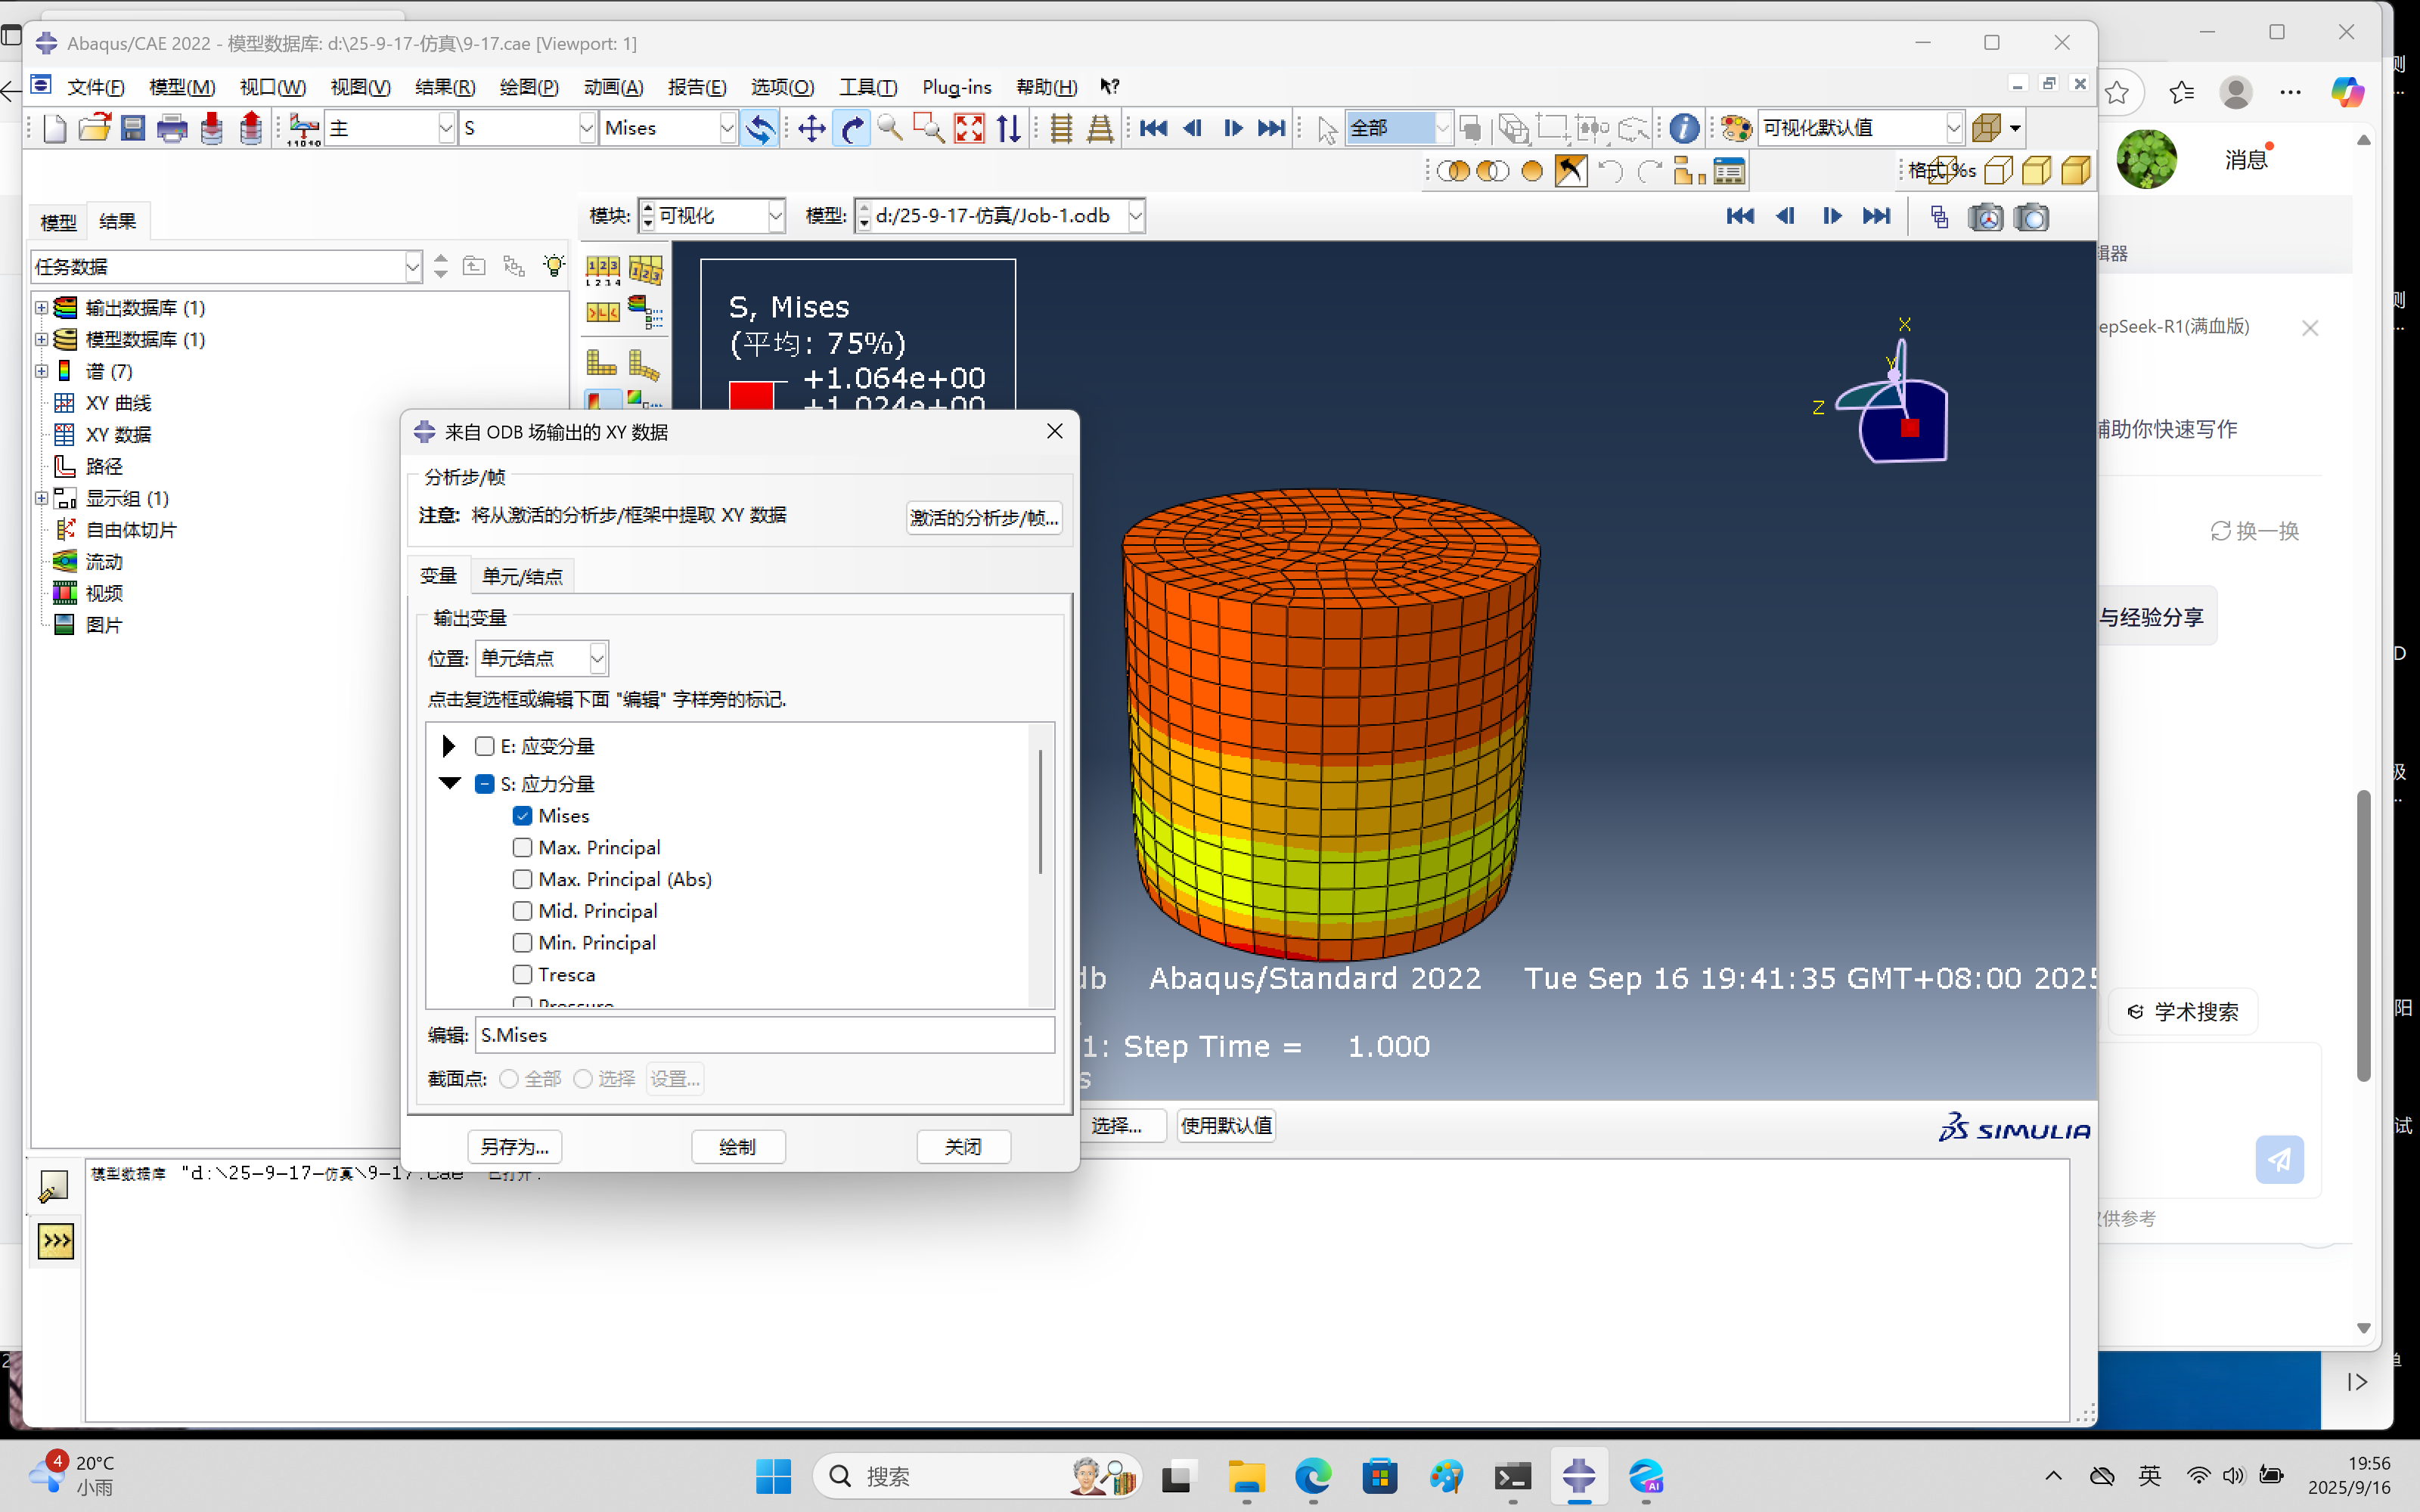Jump to last frame in top toolbar
Screen dimensions: 2420x1512
1272,129
